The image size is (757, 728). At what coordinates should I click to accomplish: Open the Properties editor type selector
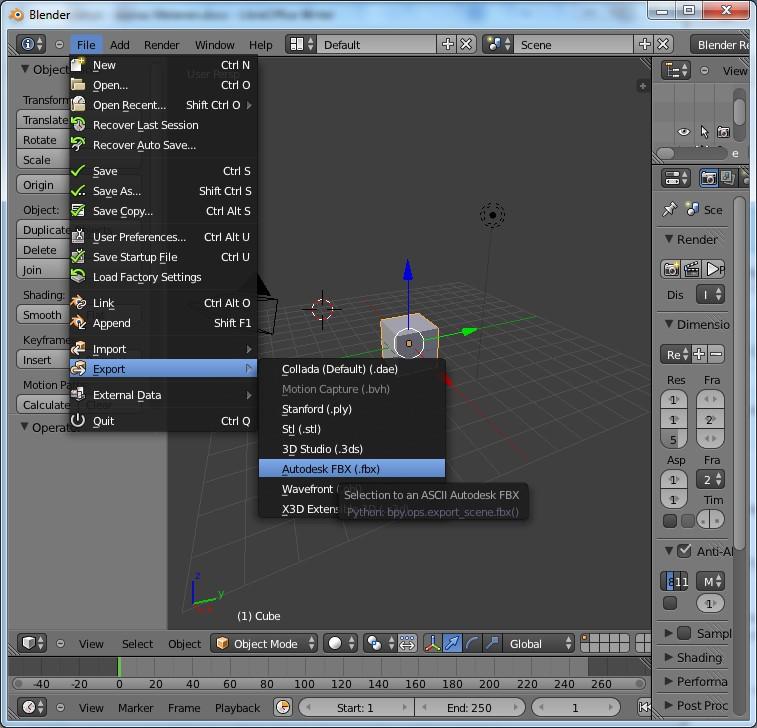675,178
